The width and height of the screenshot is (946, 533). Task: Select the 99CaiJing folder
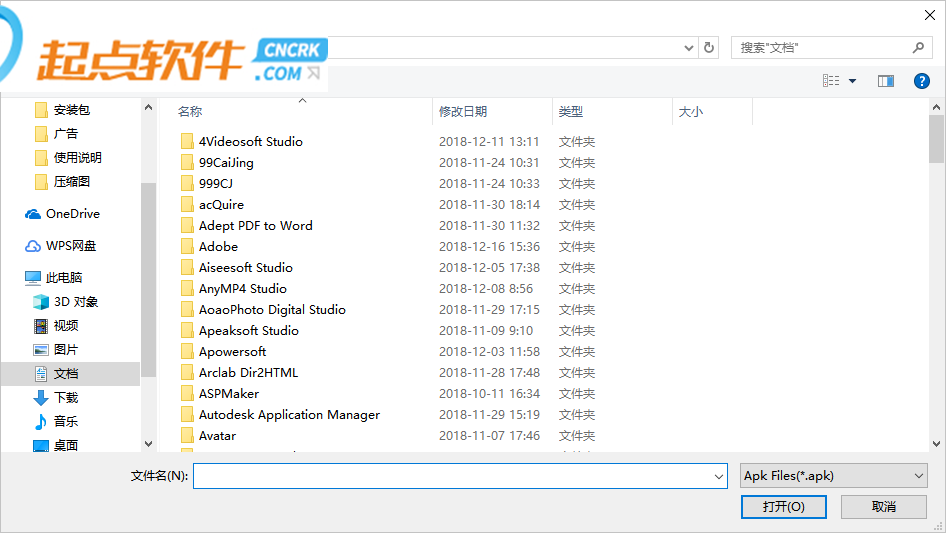[x=226, y=163]
